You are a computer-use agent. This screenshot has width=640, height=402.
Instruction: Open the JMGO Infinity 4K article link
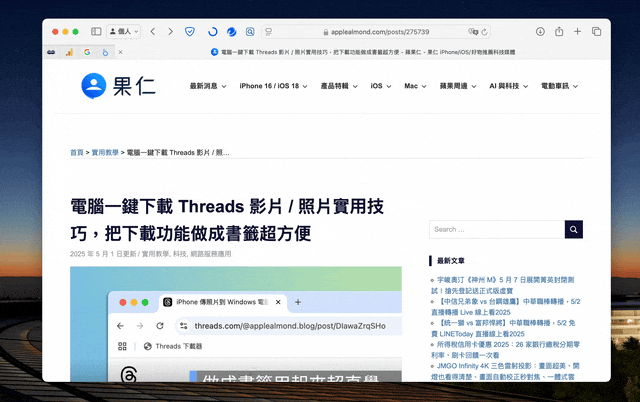point(505,371)
